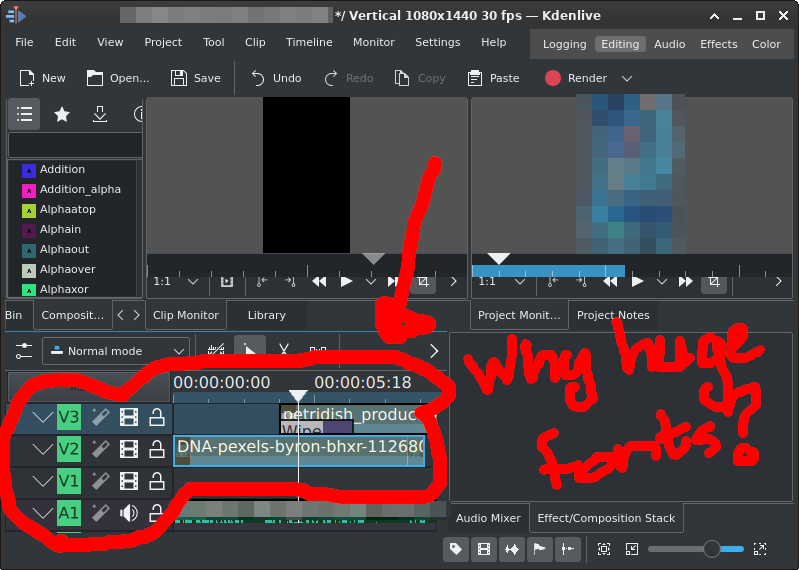Screen dimensions: 799x570
Task: Hide the V1 track video
Action: coord(128,481)
